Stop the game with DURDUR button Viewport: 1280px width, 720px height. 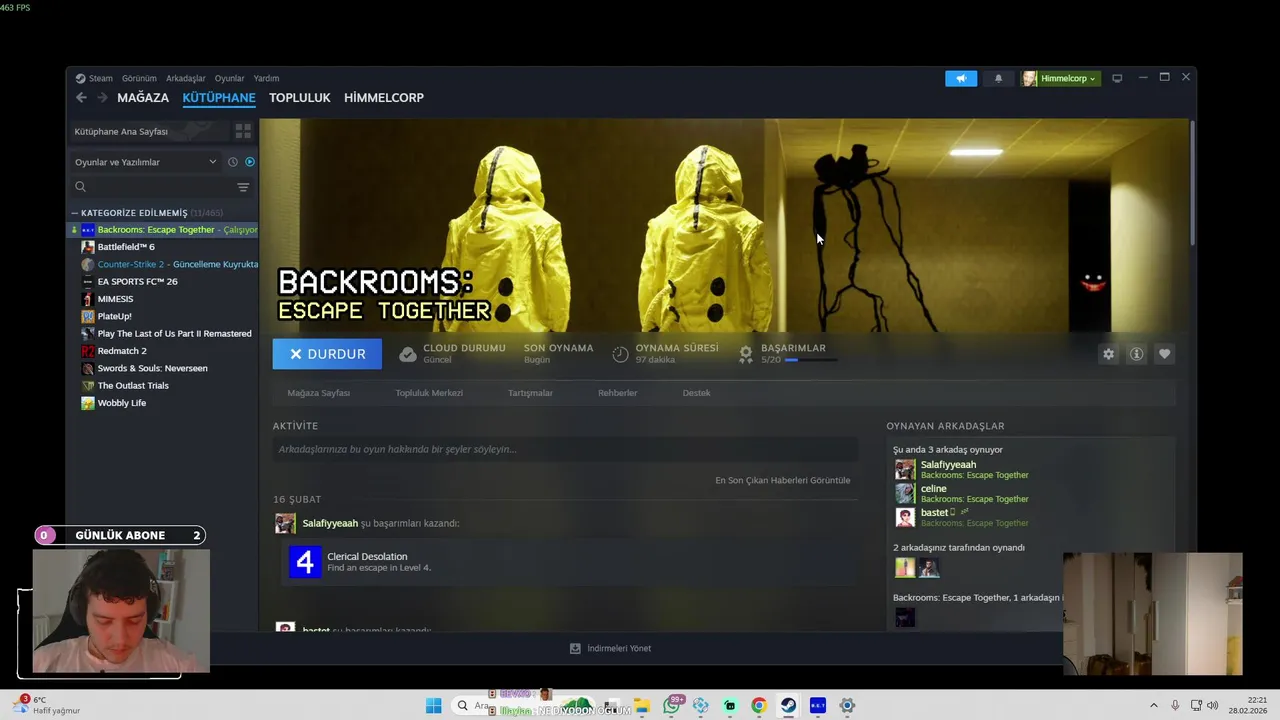pos(327,354)
